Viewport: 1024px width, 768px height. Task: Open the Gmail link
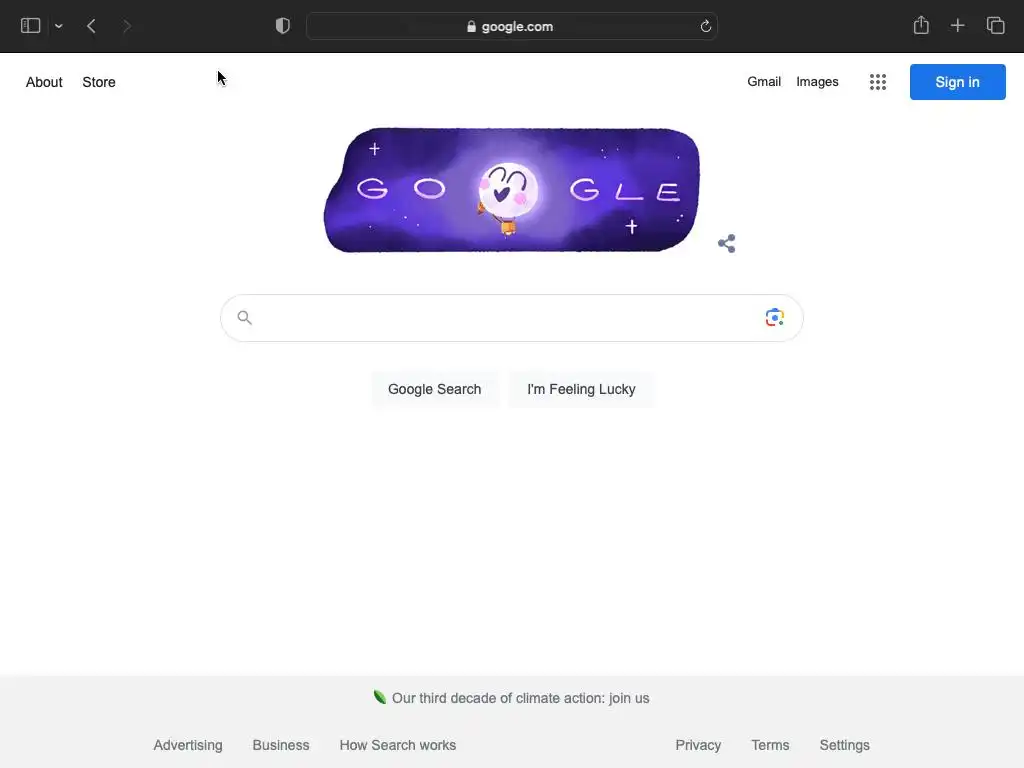coord(764,82)
